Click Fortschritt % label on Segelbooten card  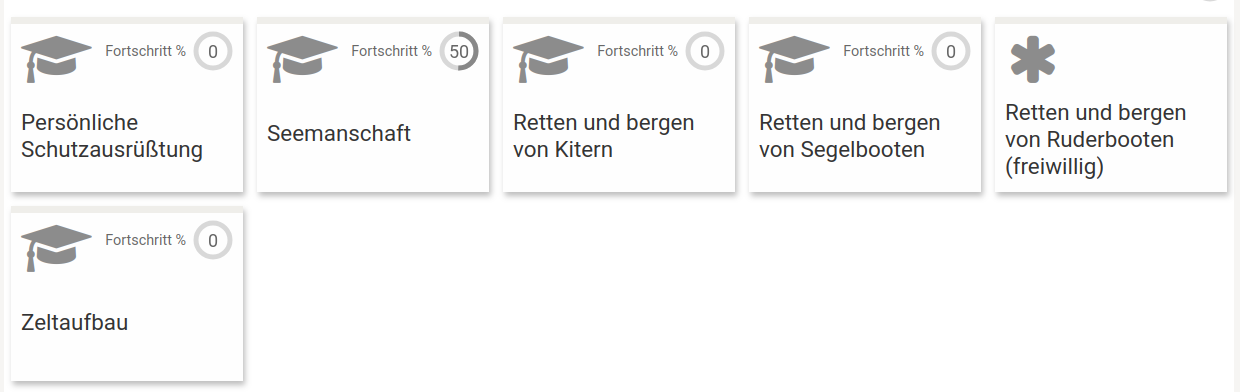point(884,51)
